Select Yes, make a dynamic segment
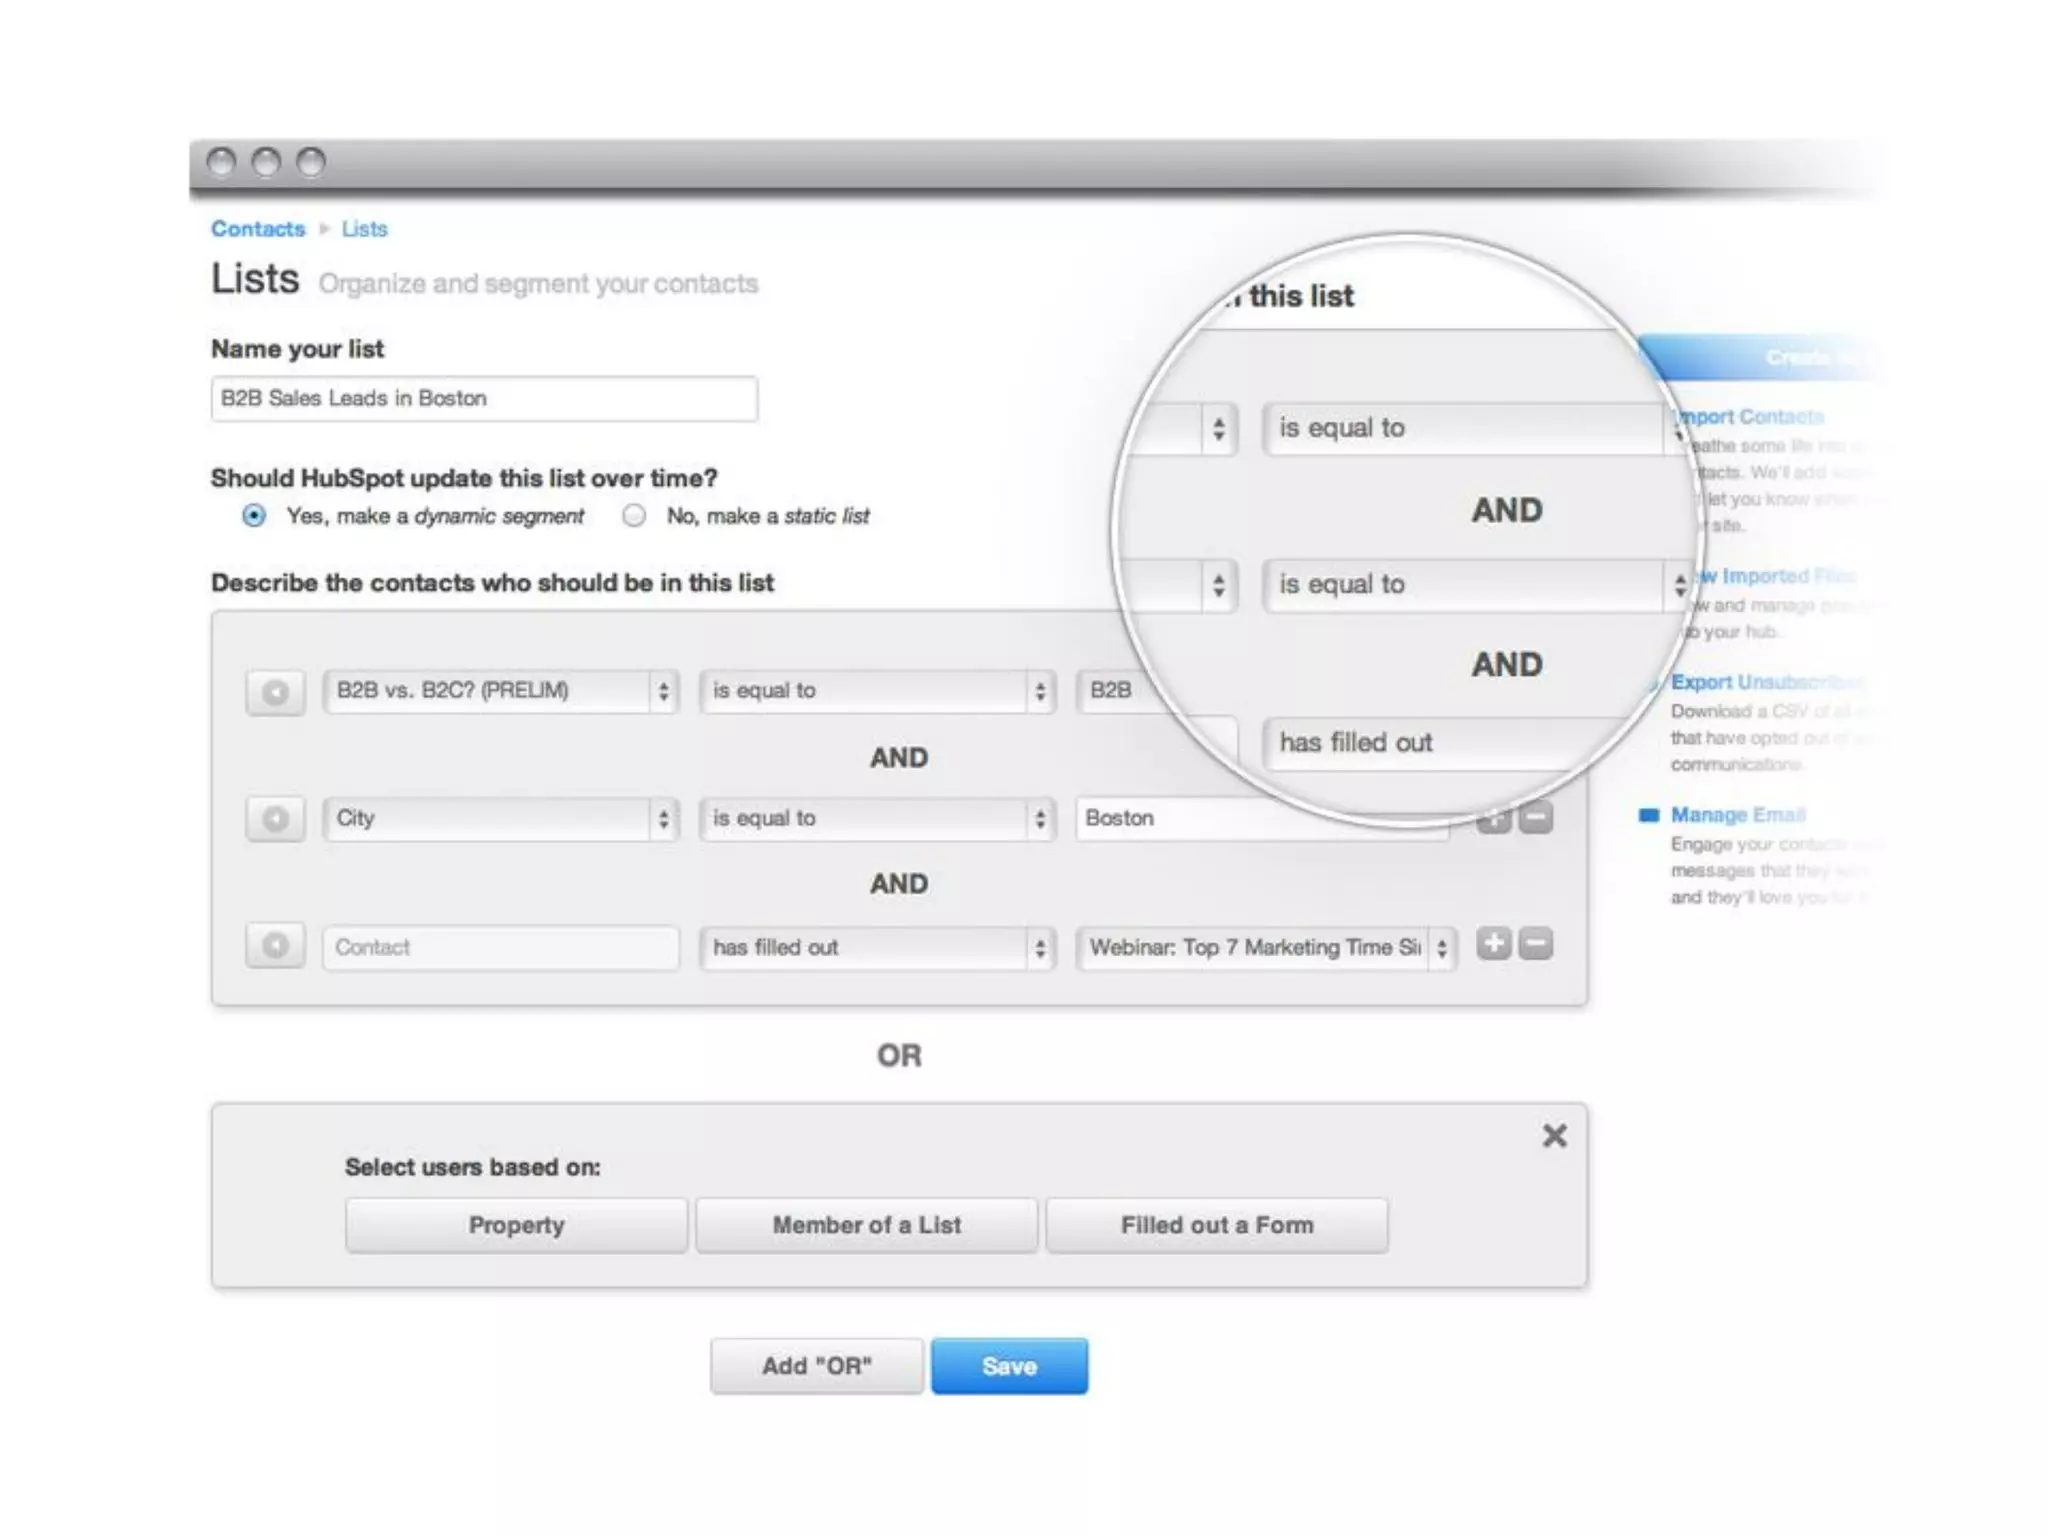The image size is (2048, 1536). [x=255, y=516]
